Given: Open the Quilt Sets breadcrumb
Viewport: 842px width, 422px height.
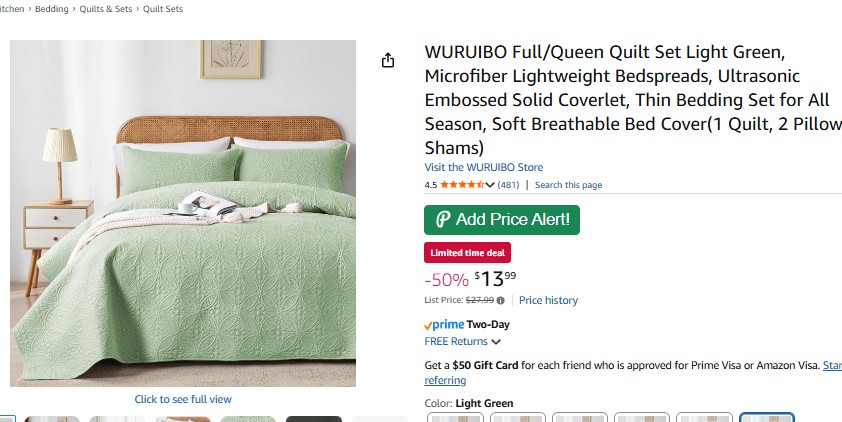Looking at the screenshot, I should (x=163, y=9).
